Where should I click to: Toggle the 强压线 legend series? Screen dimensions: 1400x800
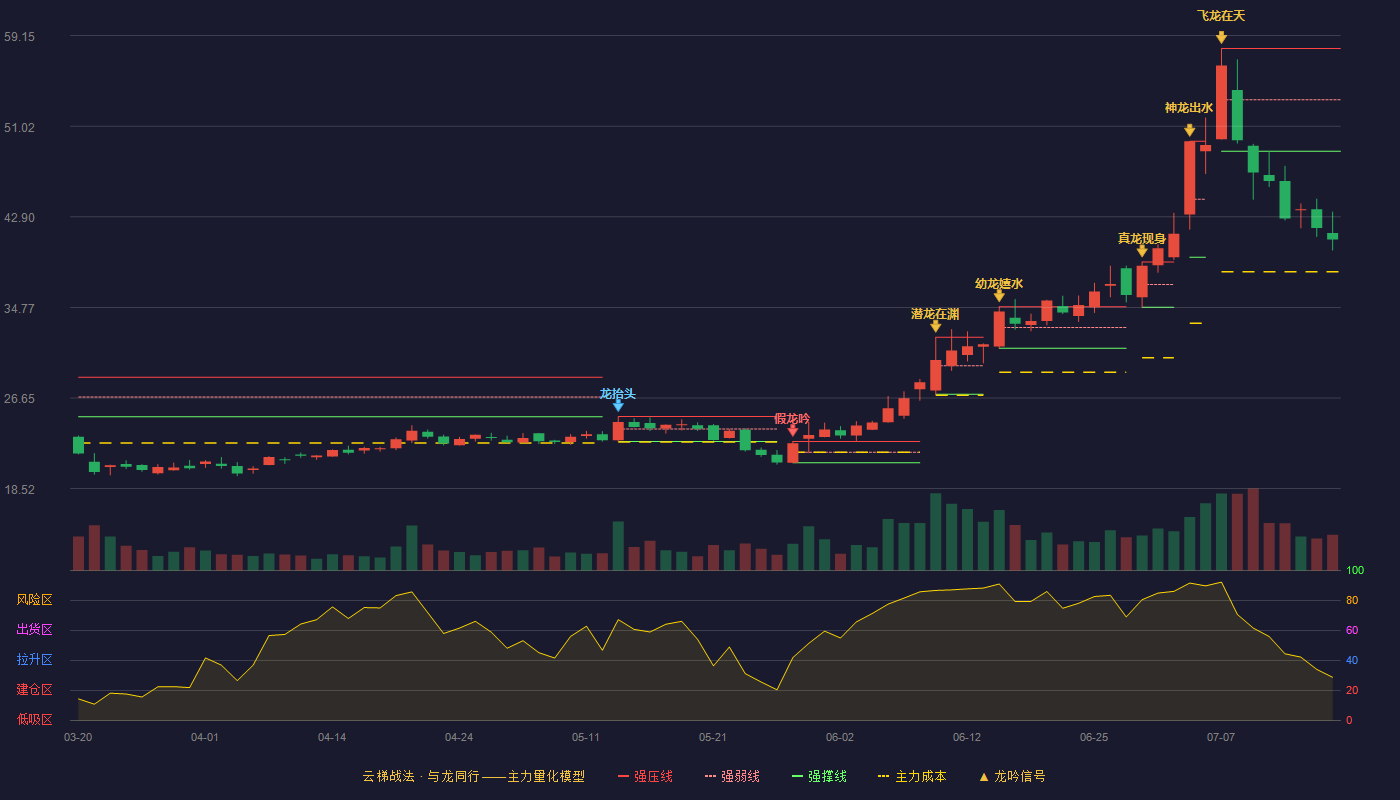click(645, 776)
